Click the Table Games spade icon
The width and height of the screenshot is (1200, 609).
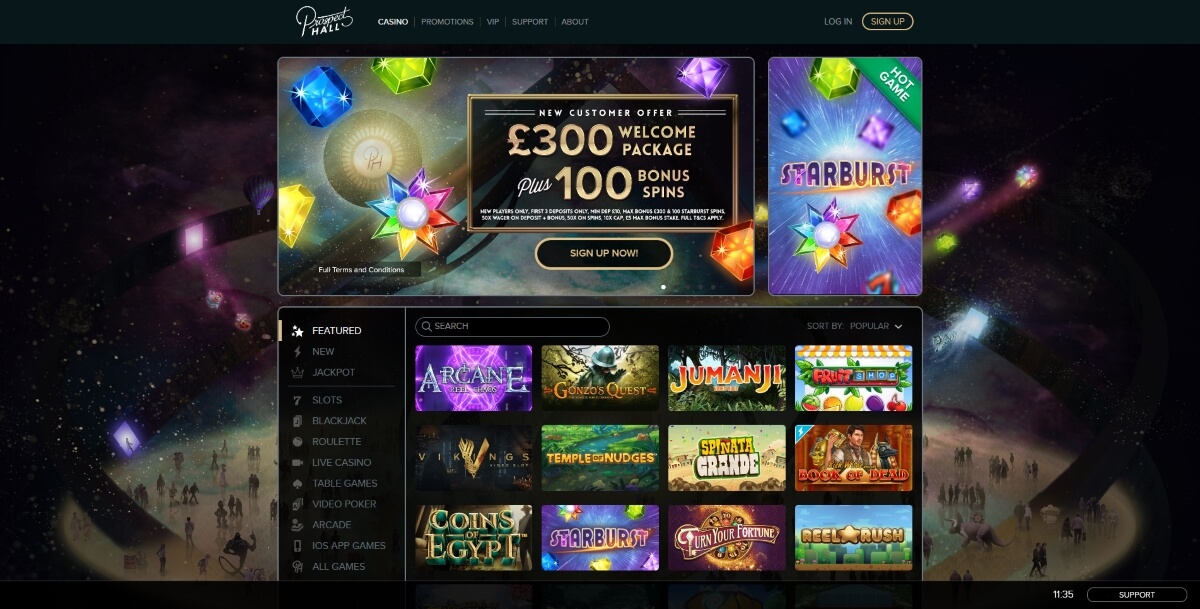[x=297, y=484]
